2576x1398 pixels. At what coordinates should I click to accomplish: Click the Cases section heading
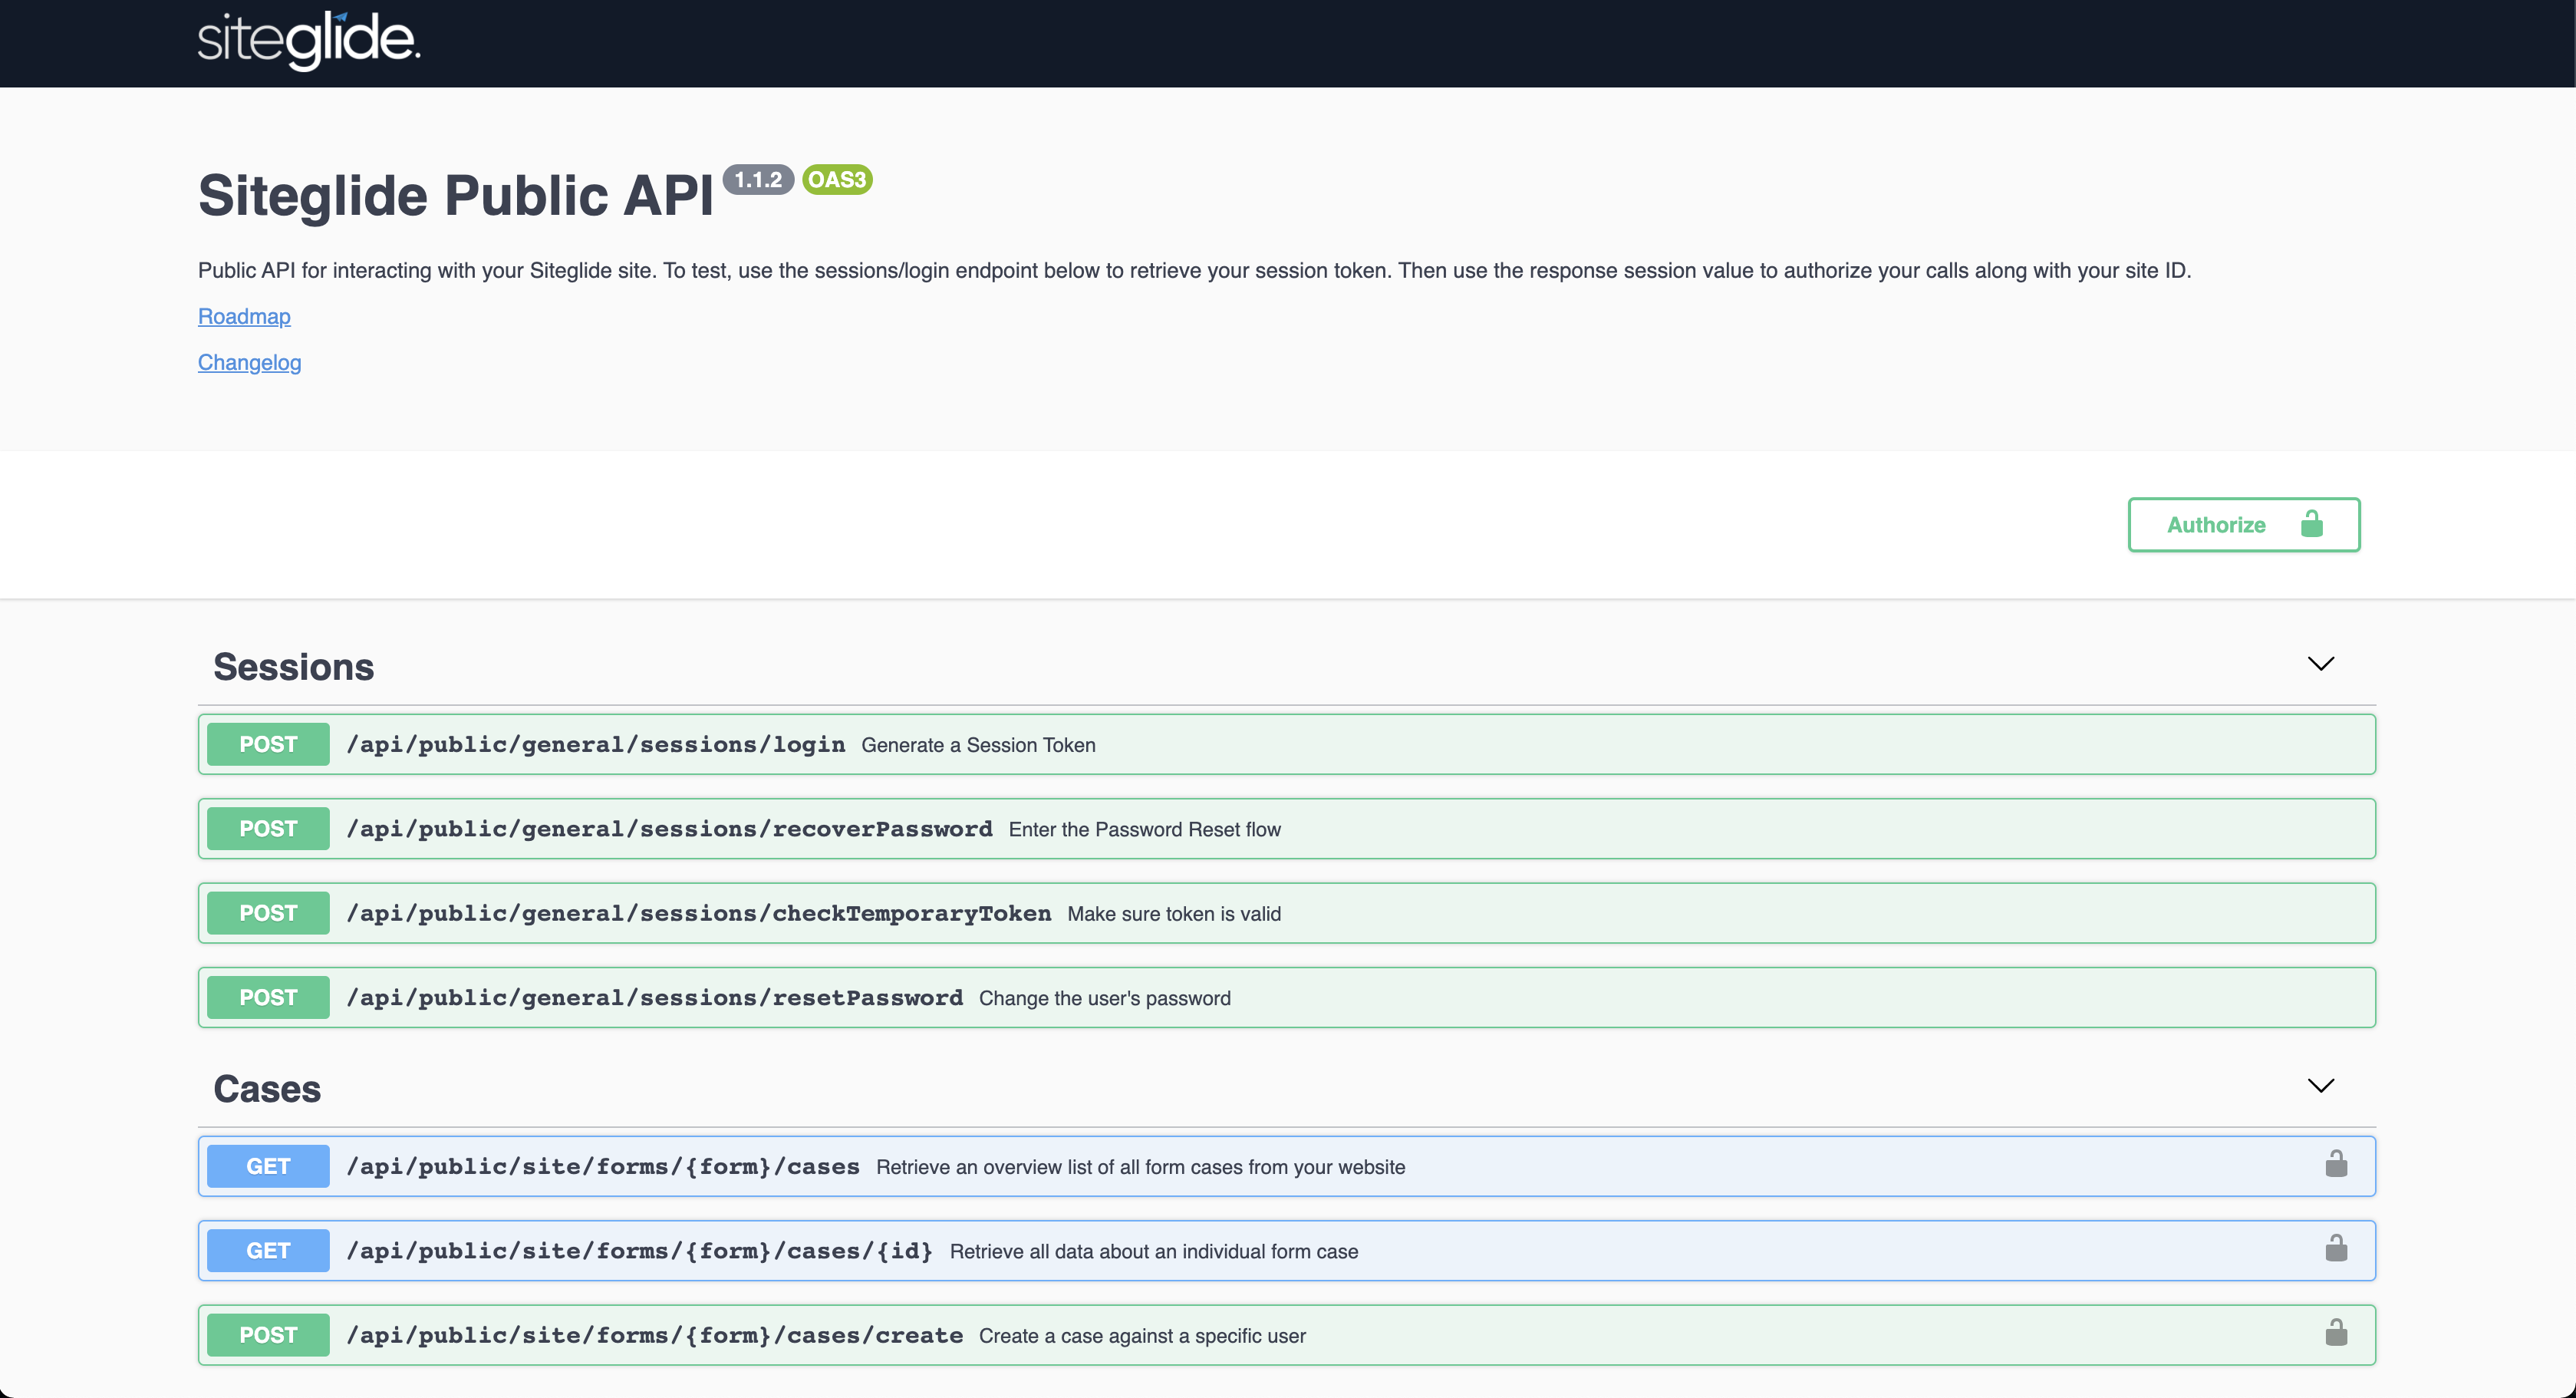[267, 1089]
